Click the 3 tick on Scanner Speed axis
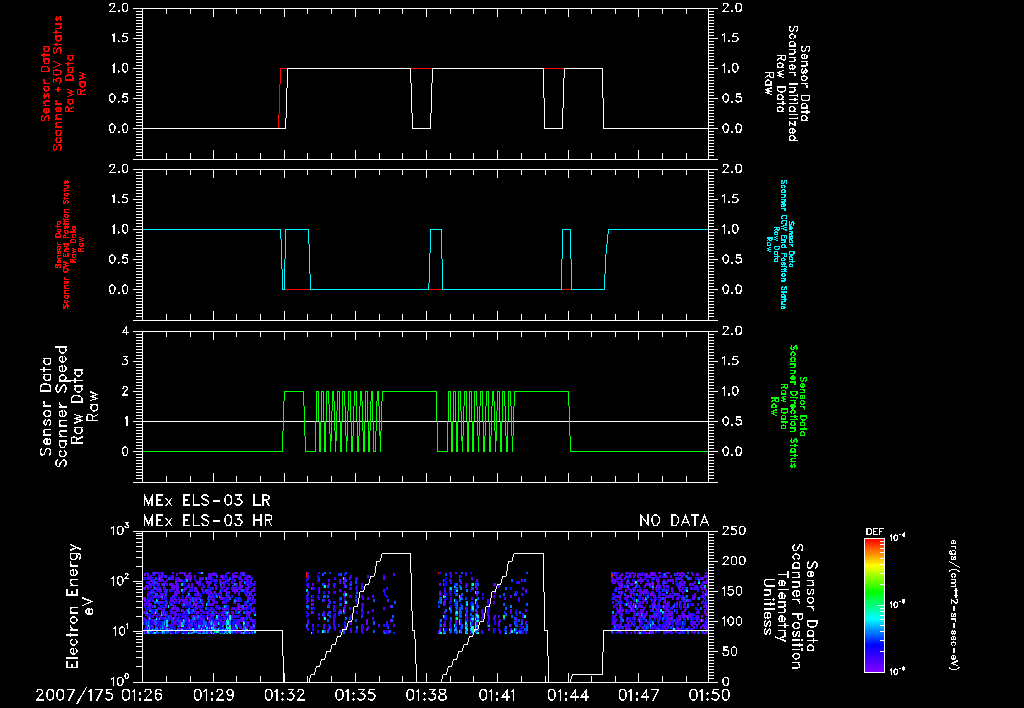This screenshot has height=708, width=1024. point(125,361)
